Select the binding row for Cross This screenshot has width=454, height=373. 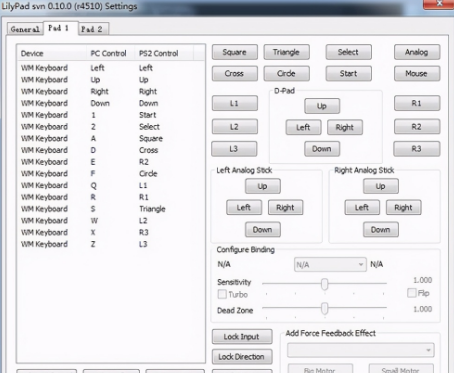pos(111,150)
